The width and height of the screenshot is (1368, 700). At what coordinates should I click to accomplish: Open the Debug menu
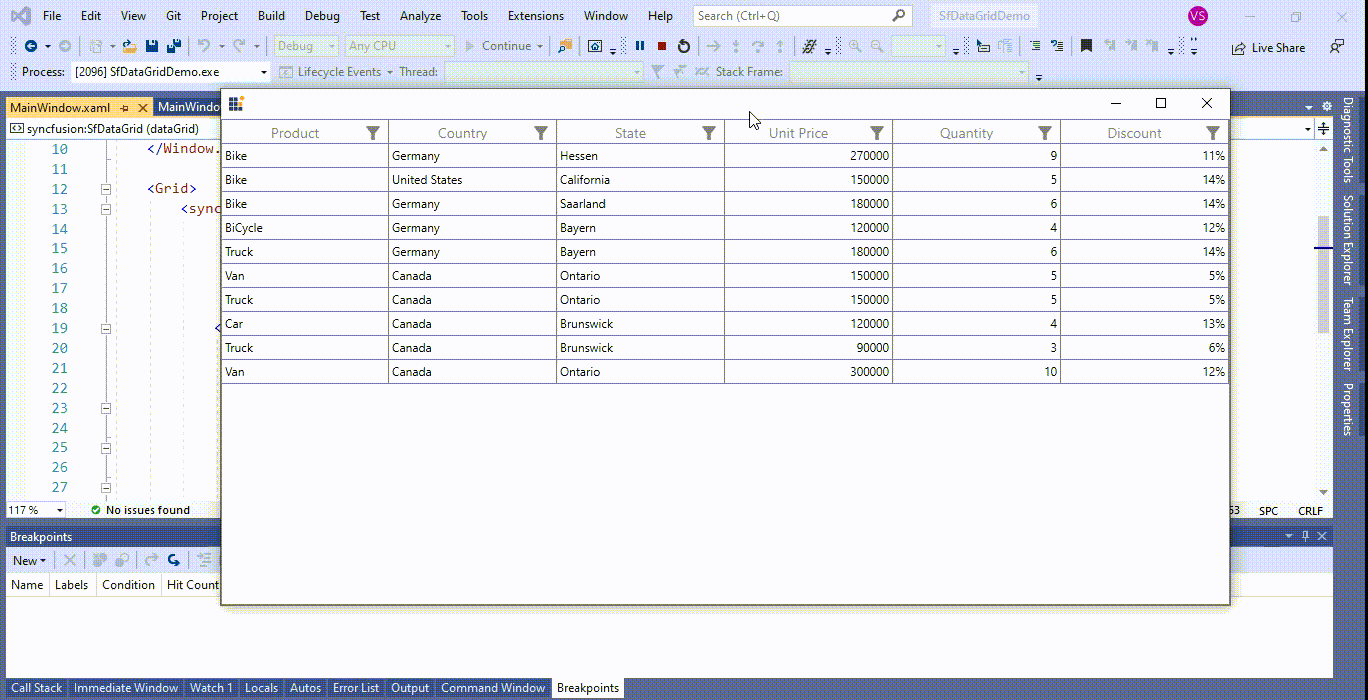pos(321,15)
